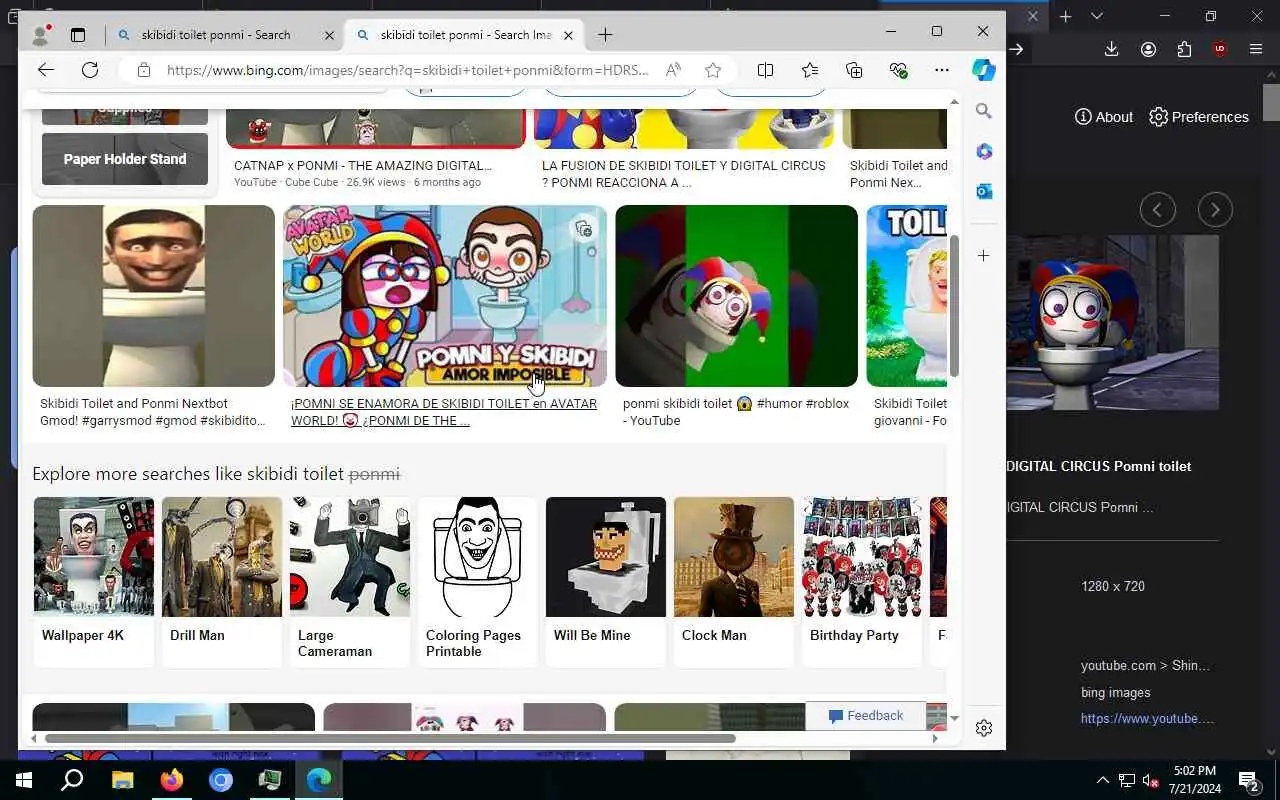Select the Birthday Party related search
Viewport: 1280px width, 800px height.
coord(862,582)
